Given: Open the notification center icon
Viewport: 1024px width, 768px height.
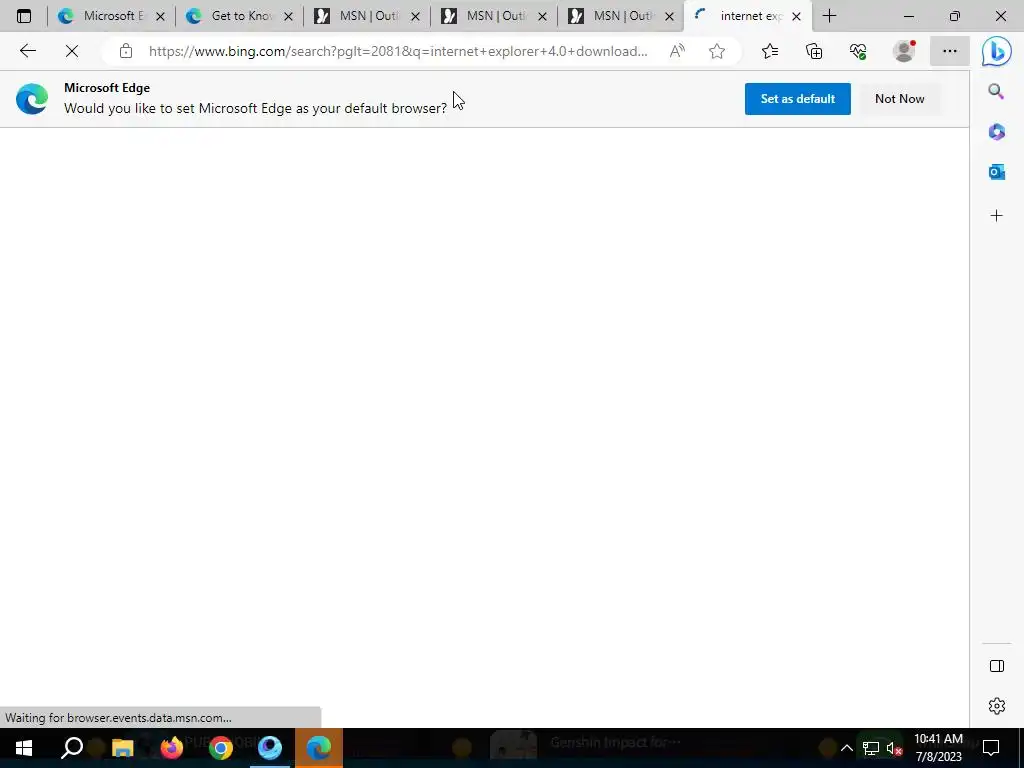Looking at the screenshot, I should (991, 747).
